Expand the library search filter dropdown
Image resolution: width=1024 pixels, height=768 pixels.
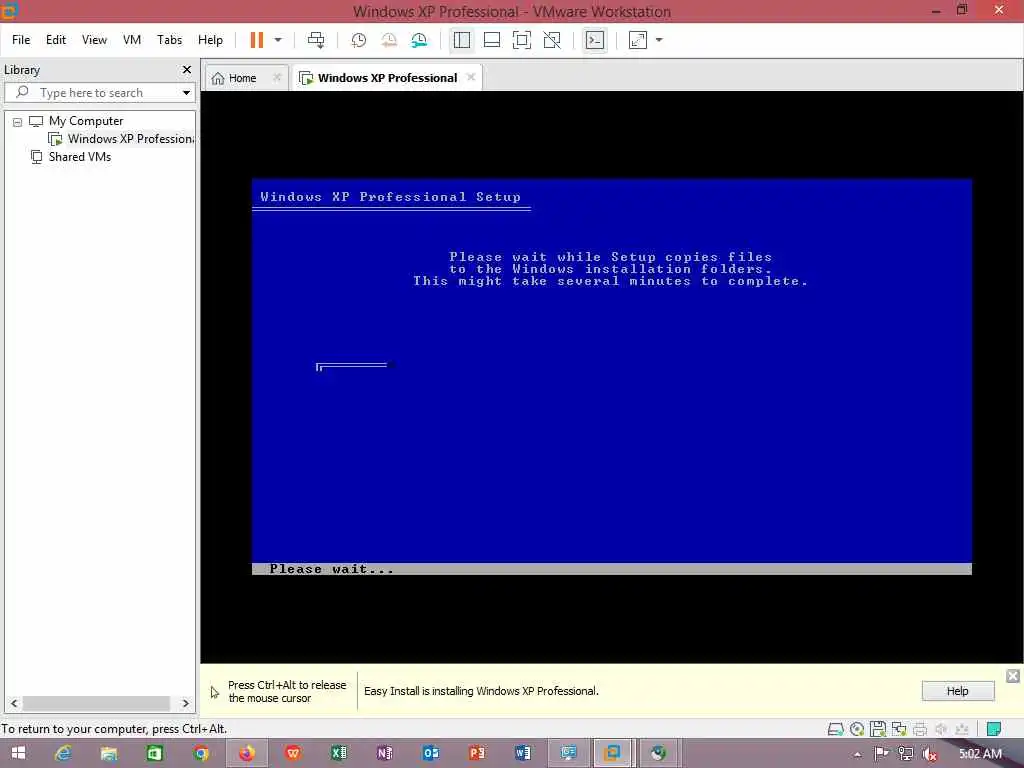coord(186,93)
